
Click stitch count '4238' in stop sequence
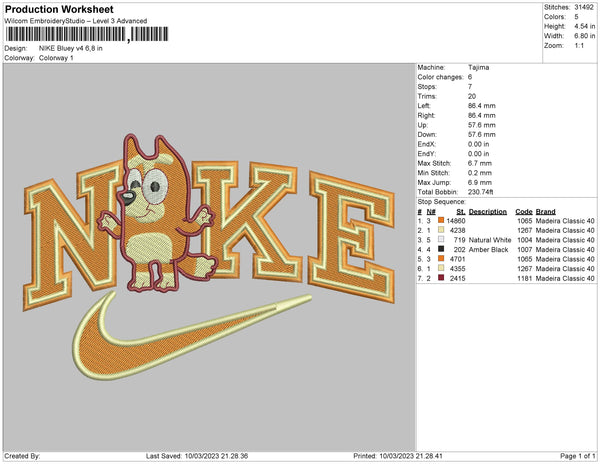458,230
